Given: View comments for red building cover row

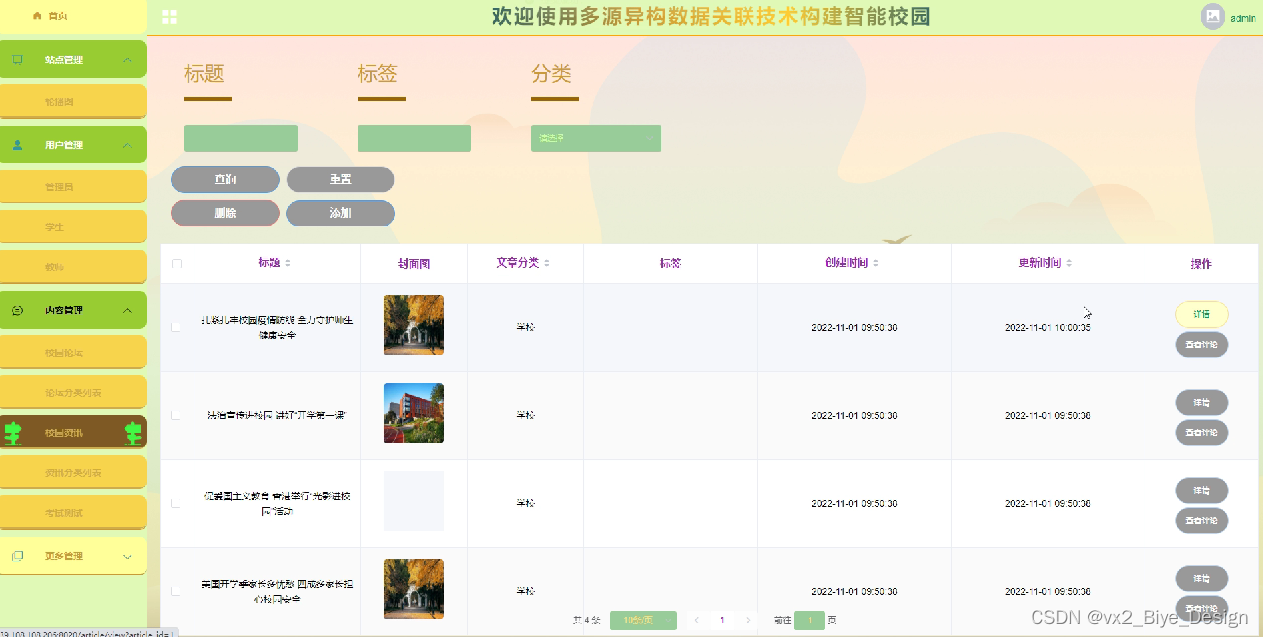Looking at the screenshot, I should click(x=1202, y=433).
